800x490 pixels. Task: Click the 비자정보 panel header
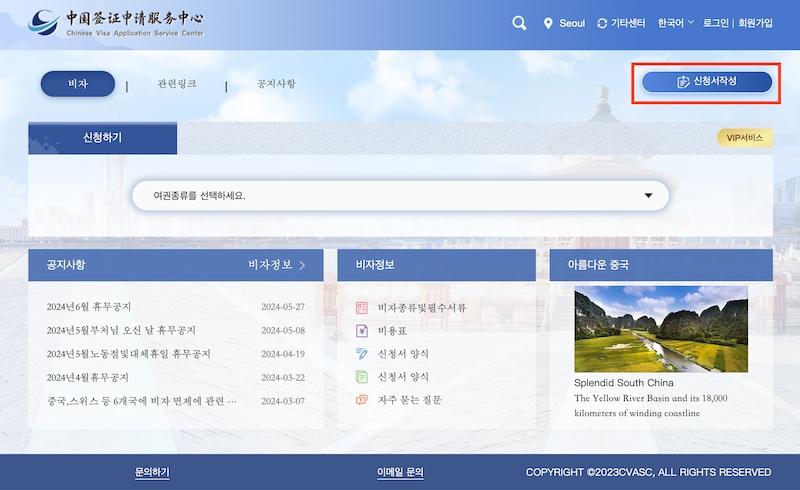[436, 265]
